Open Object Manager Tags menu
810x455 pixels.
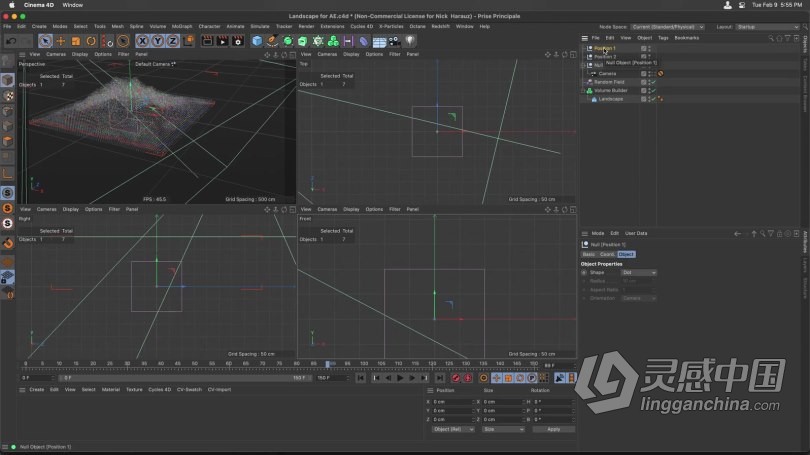663,38
